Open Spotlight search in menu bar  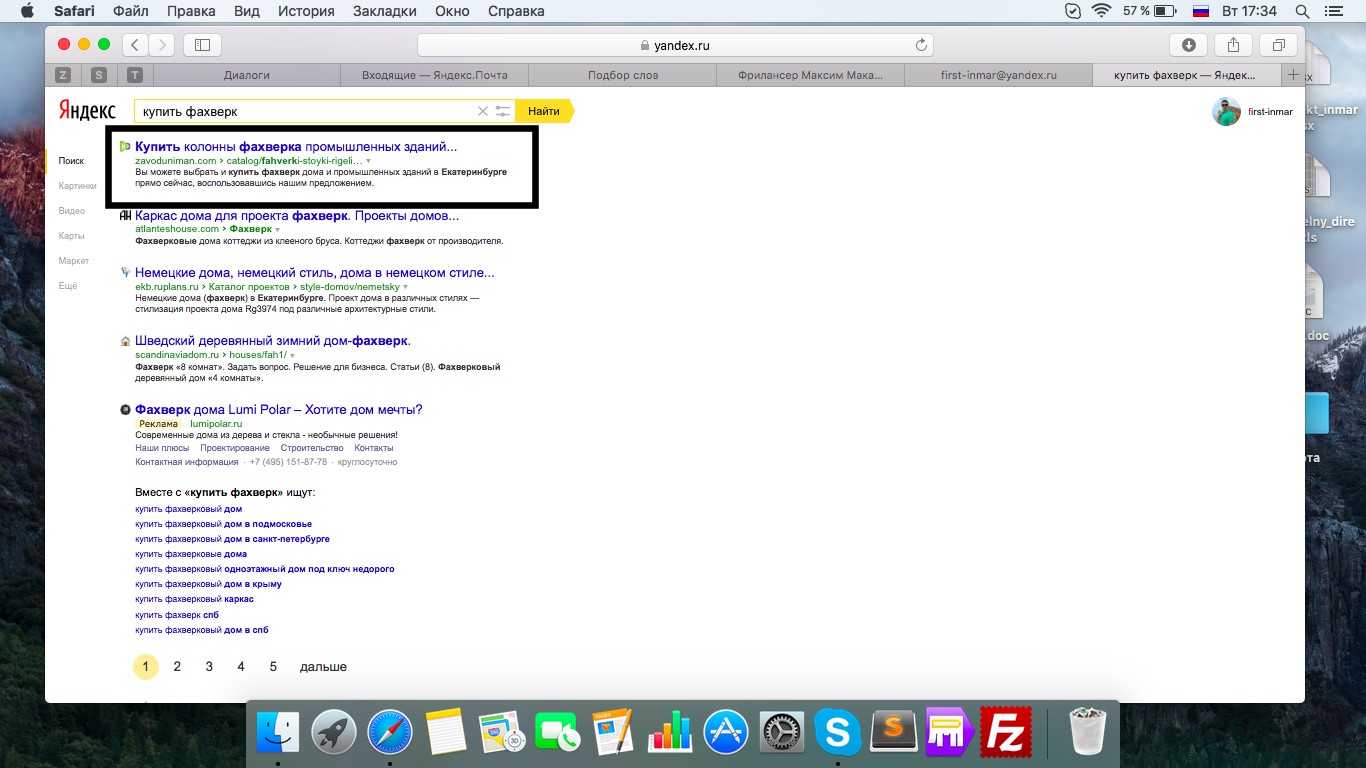click(x=1303, y=11)
